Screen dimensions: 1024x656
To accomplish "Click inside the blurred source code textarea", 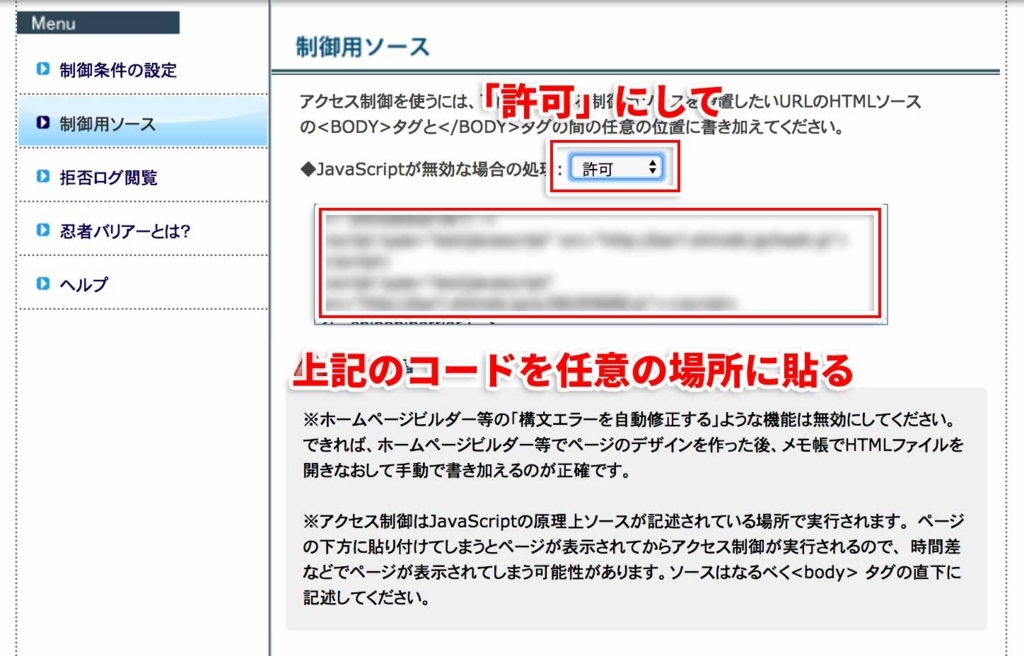I will pos(600,263).
